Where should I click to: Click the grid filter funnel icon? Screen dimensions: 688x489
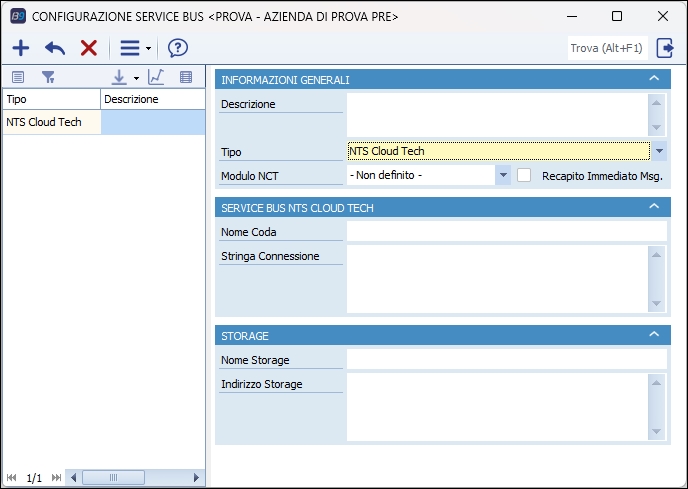point(47,77)
